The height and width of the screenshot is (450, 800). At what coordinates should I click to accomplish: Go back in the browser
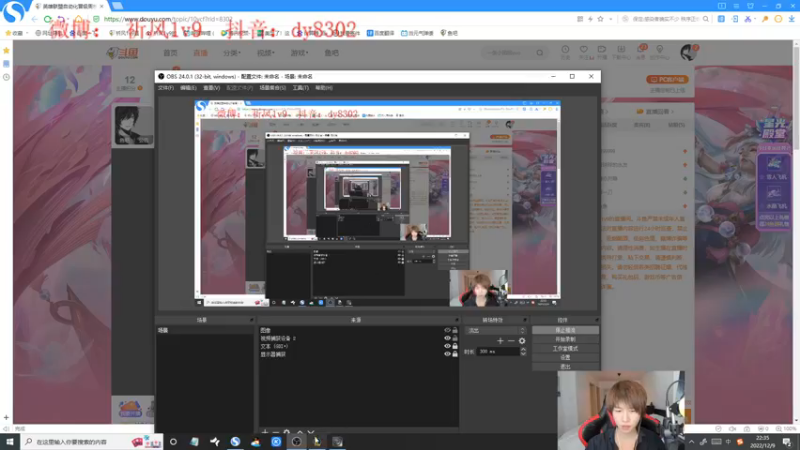pyautogui.click(x=35, y=19)
